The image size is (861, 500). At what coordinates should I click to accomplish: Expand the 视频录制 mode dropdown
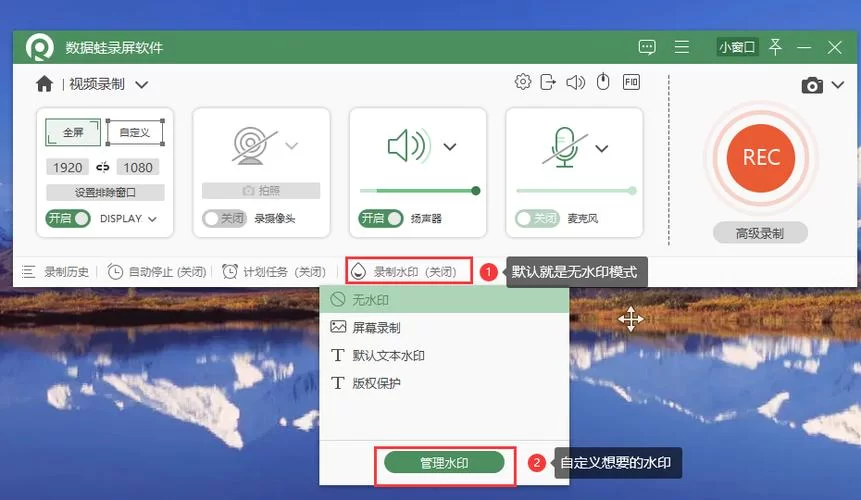click(142, 85)
